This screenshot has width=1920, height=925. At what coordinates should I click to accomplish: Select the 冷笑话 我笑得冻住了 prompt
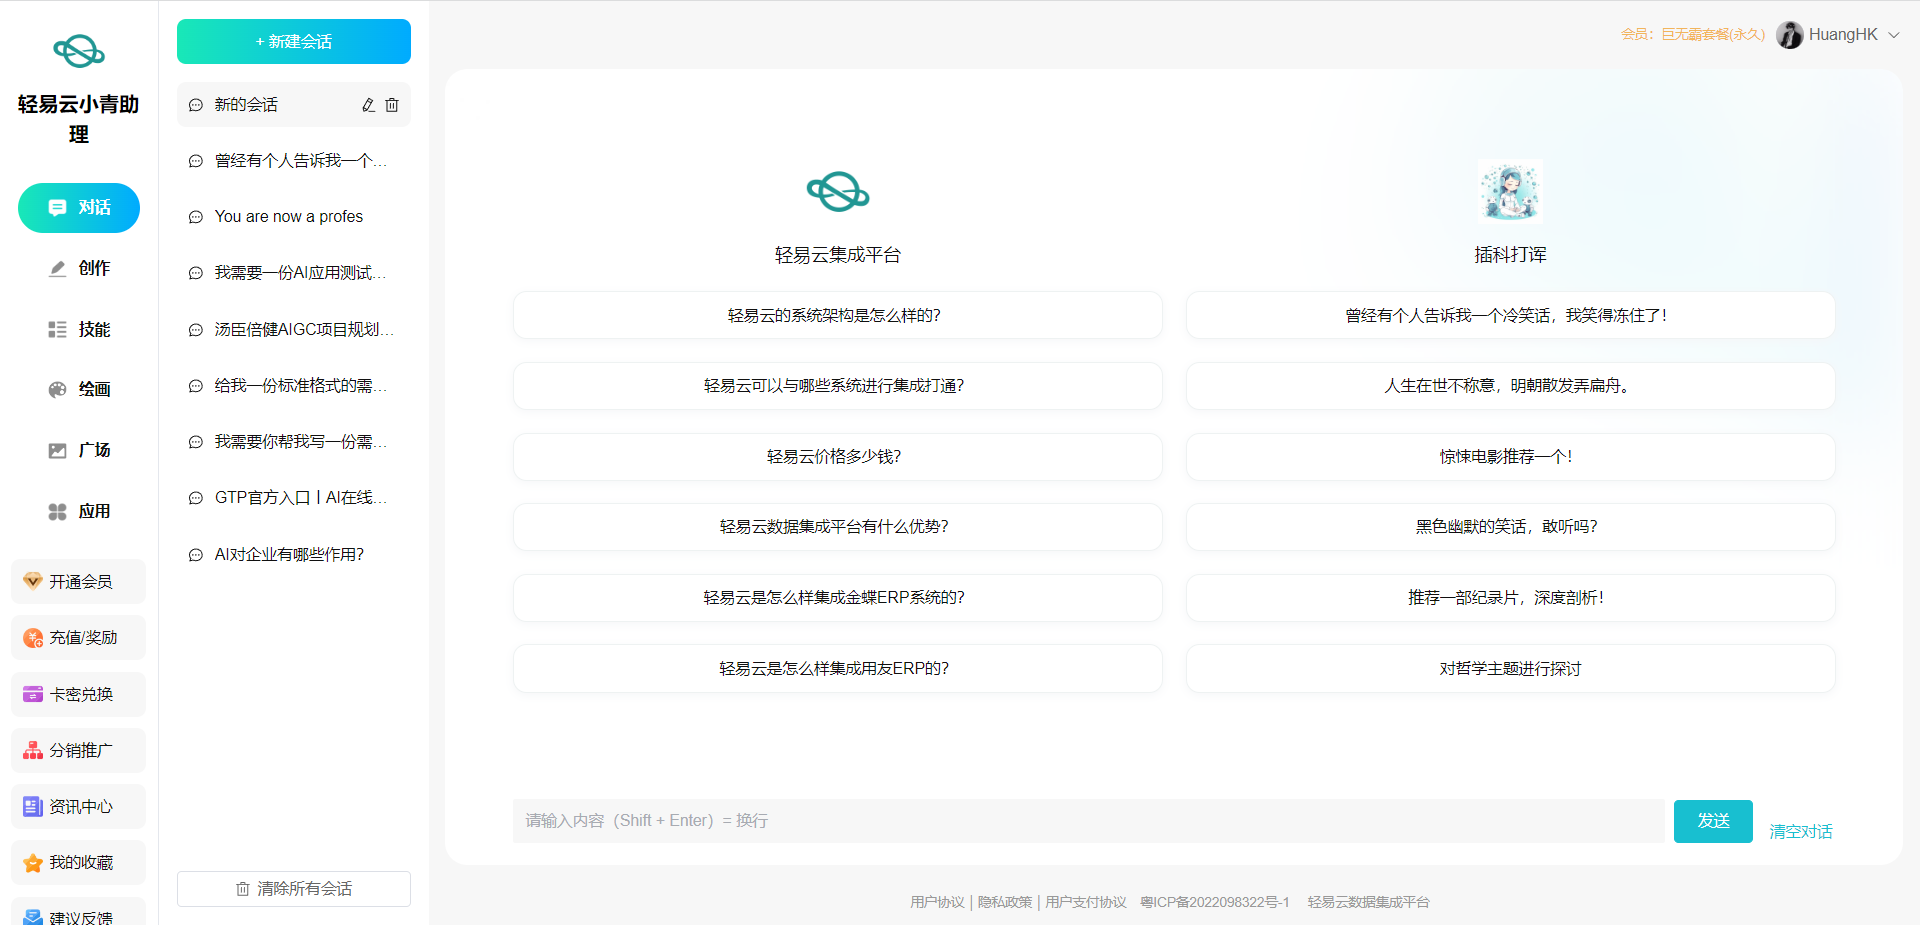tap(1510, 316)
